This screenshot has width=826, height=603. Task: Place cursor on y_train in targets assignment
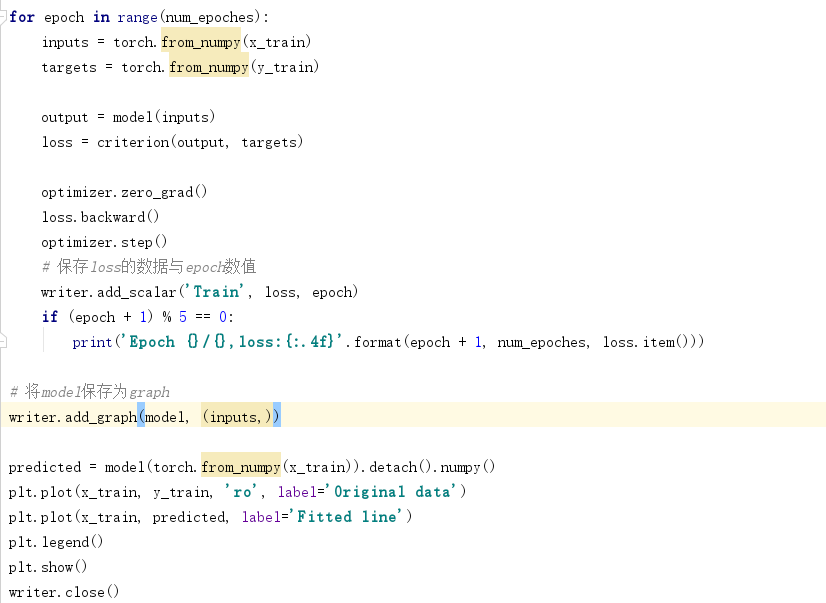[x=285, y=67]
